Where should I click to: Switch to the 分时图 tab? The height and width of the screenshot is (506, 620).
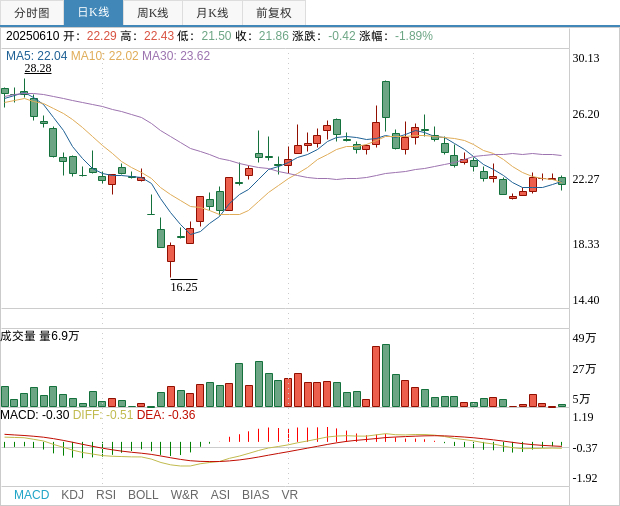point(32,13)
